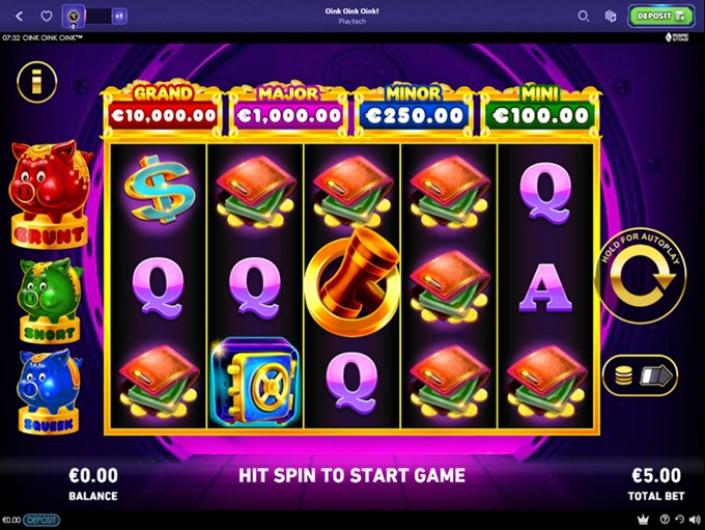Click the green Deposit button at top
The height and width of the screenshot is (530, 705).
click(x=661, y=16)
